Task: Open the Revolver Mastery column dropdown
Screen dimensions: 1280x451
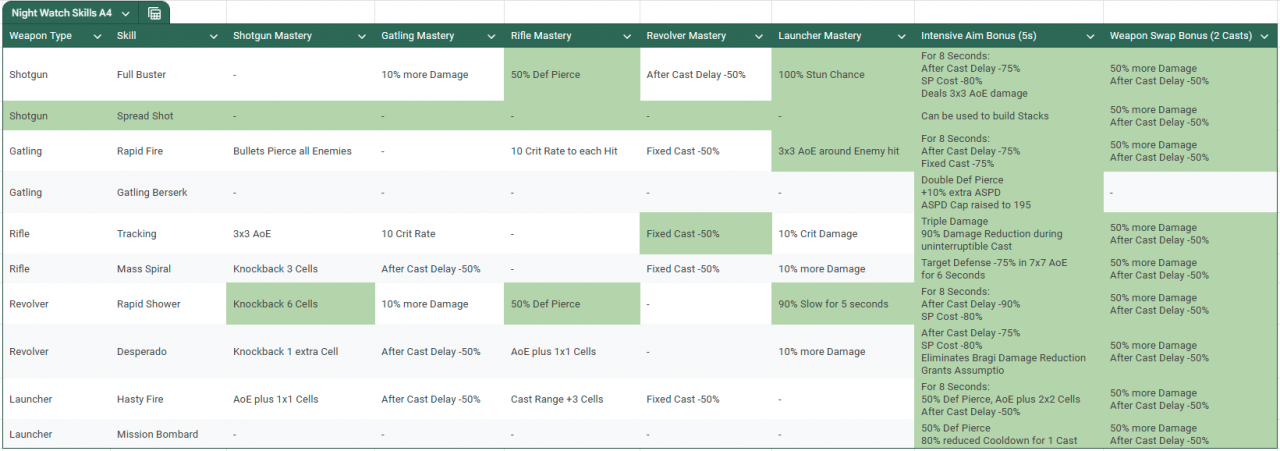Action: click(759, 36)
